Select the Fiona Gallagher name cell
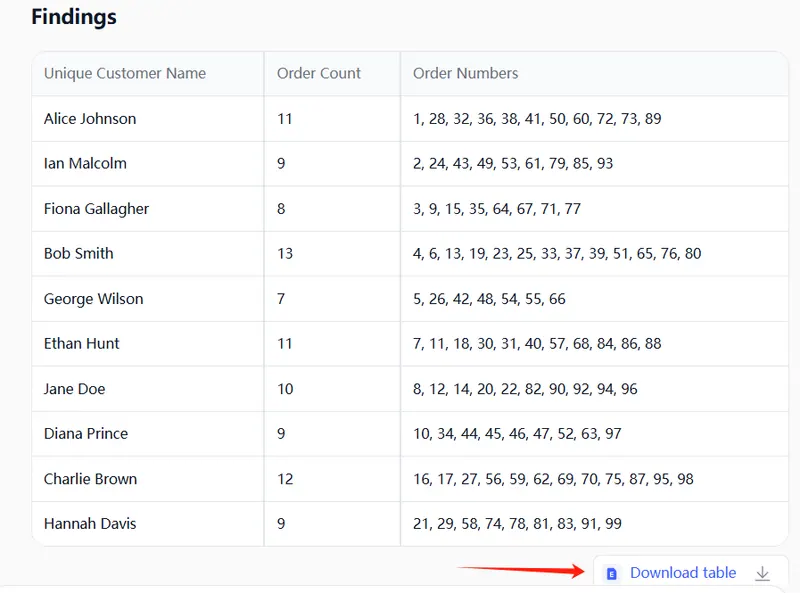800x593 pixels. tap(96, 209)
